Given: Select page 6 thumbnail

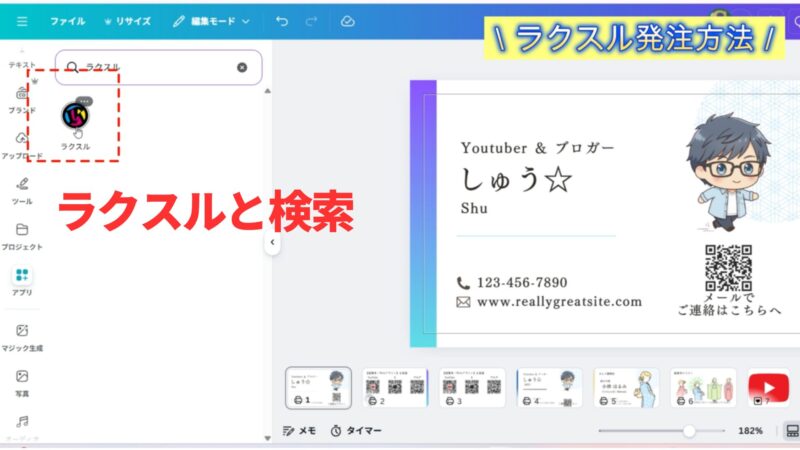Looking at the screenshot, I should point(703,388).
